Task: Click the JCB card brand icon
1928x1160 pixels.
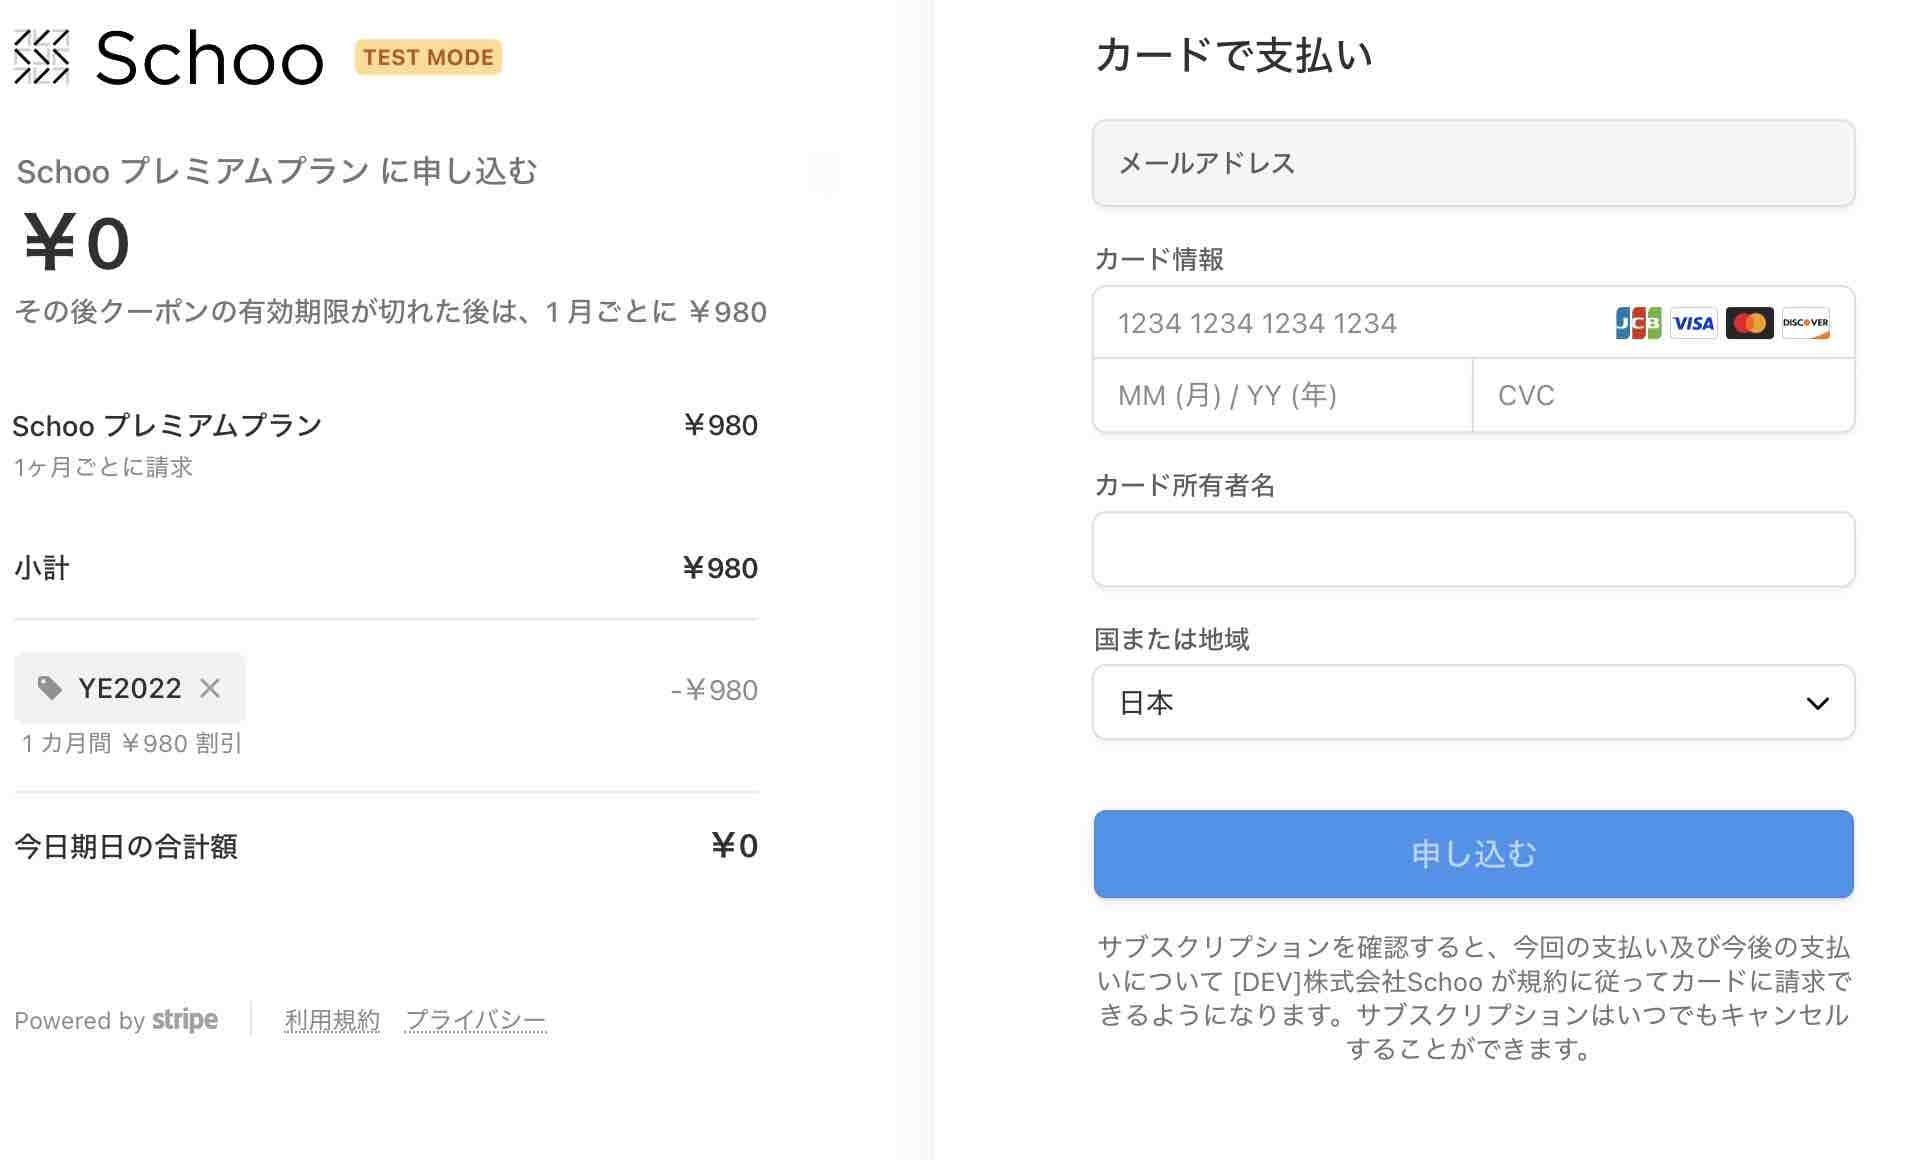Action: 1638,323
